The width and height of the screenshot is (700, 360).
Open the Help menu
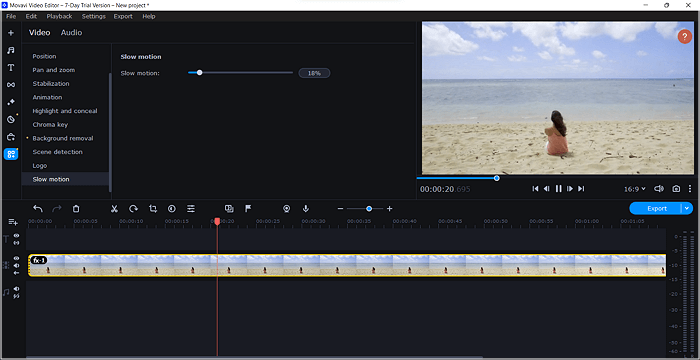(x=149, y=16)
